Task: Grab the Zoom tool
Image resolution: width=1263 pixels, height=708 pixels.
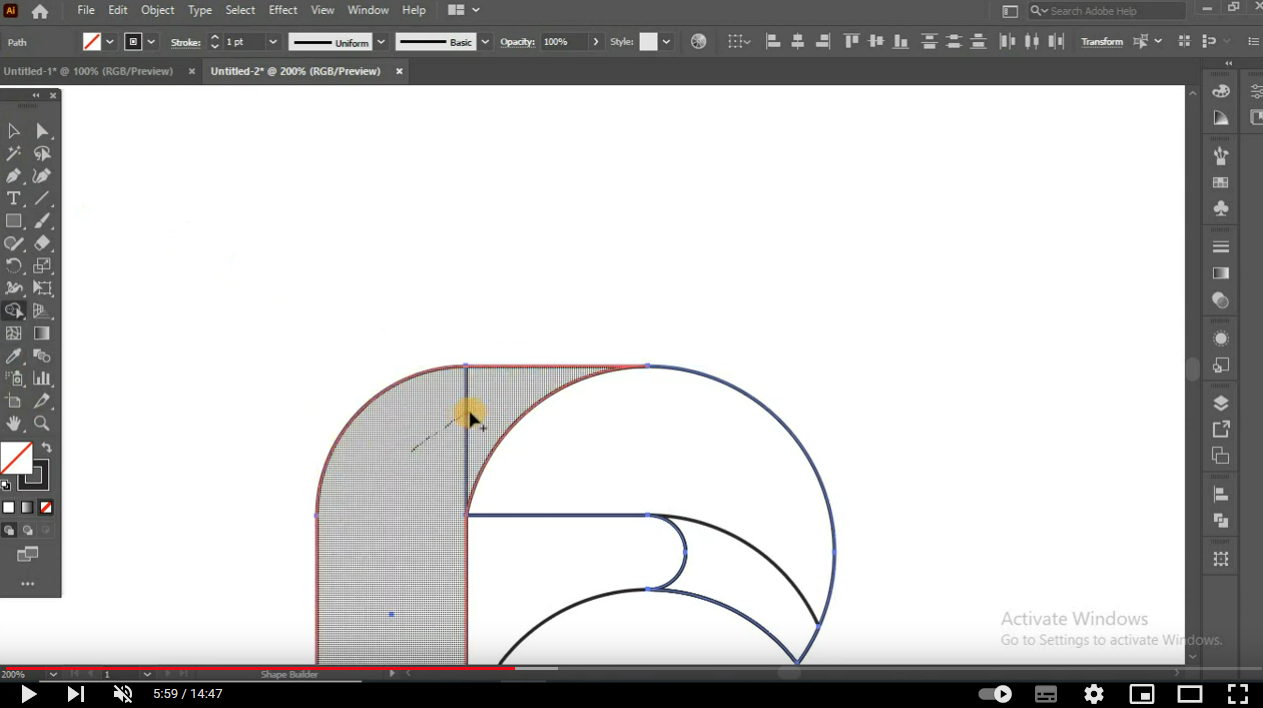Action: (42, 423)
